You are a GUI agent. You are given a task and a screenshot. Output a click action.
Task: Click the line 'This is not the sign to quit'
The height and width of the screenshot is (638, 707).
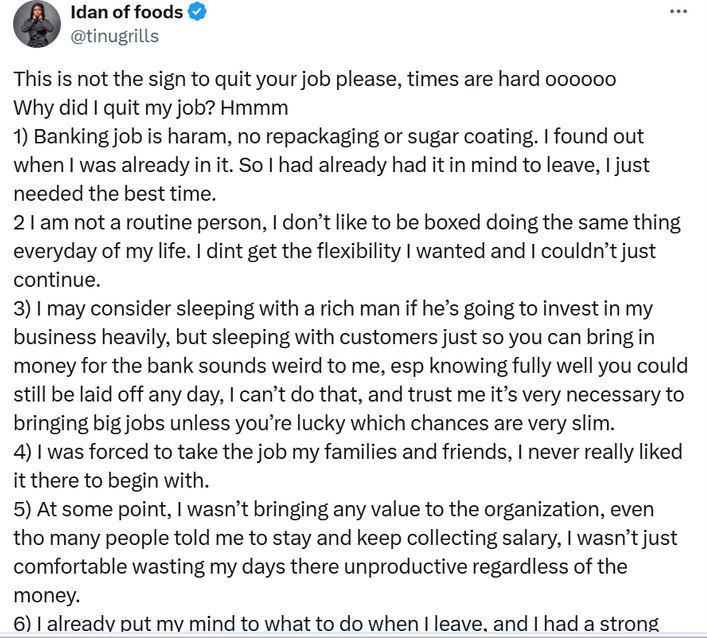pos(315,79)
